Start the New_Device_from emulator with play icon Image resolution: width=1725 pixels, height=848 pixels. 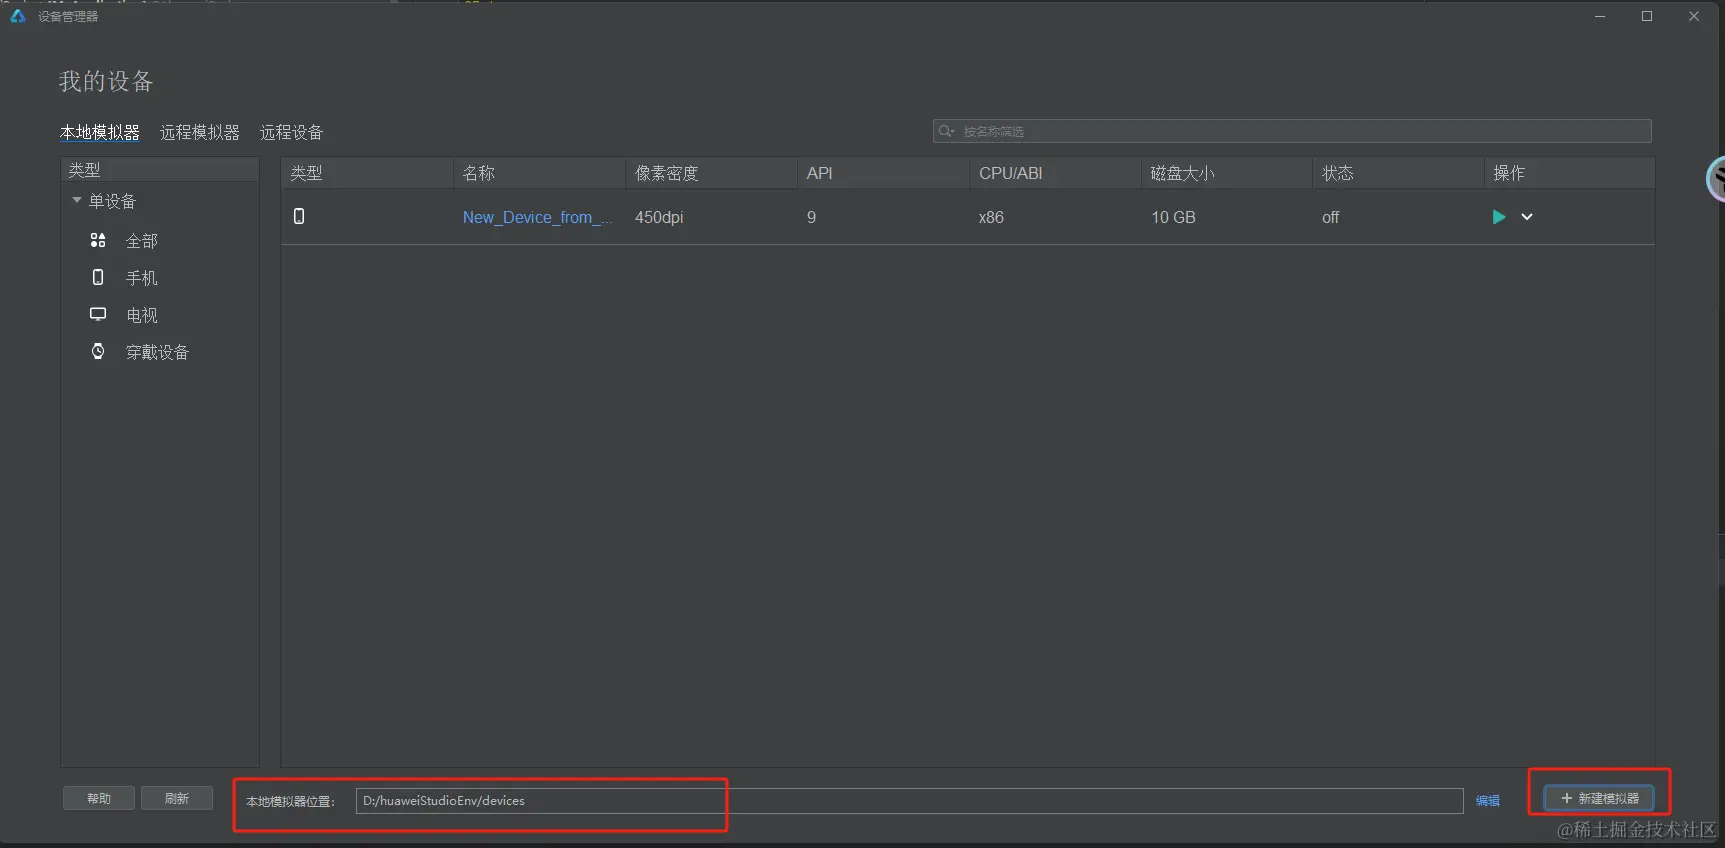point(1498,217)
